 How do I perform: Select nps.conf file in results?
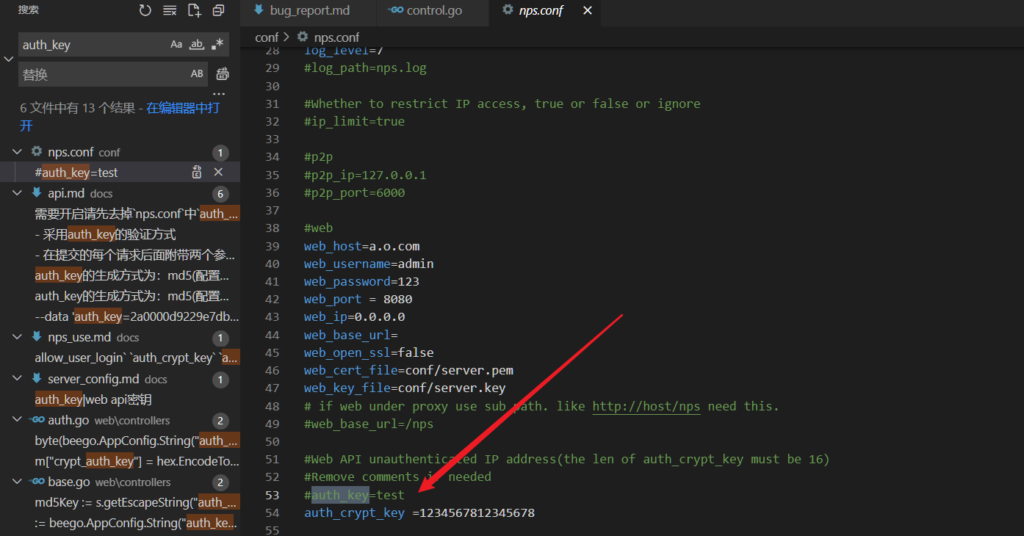click(x=71, y=152)
